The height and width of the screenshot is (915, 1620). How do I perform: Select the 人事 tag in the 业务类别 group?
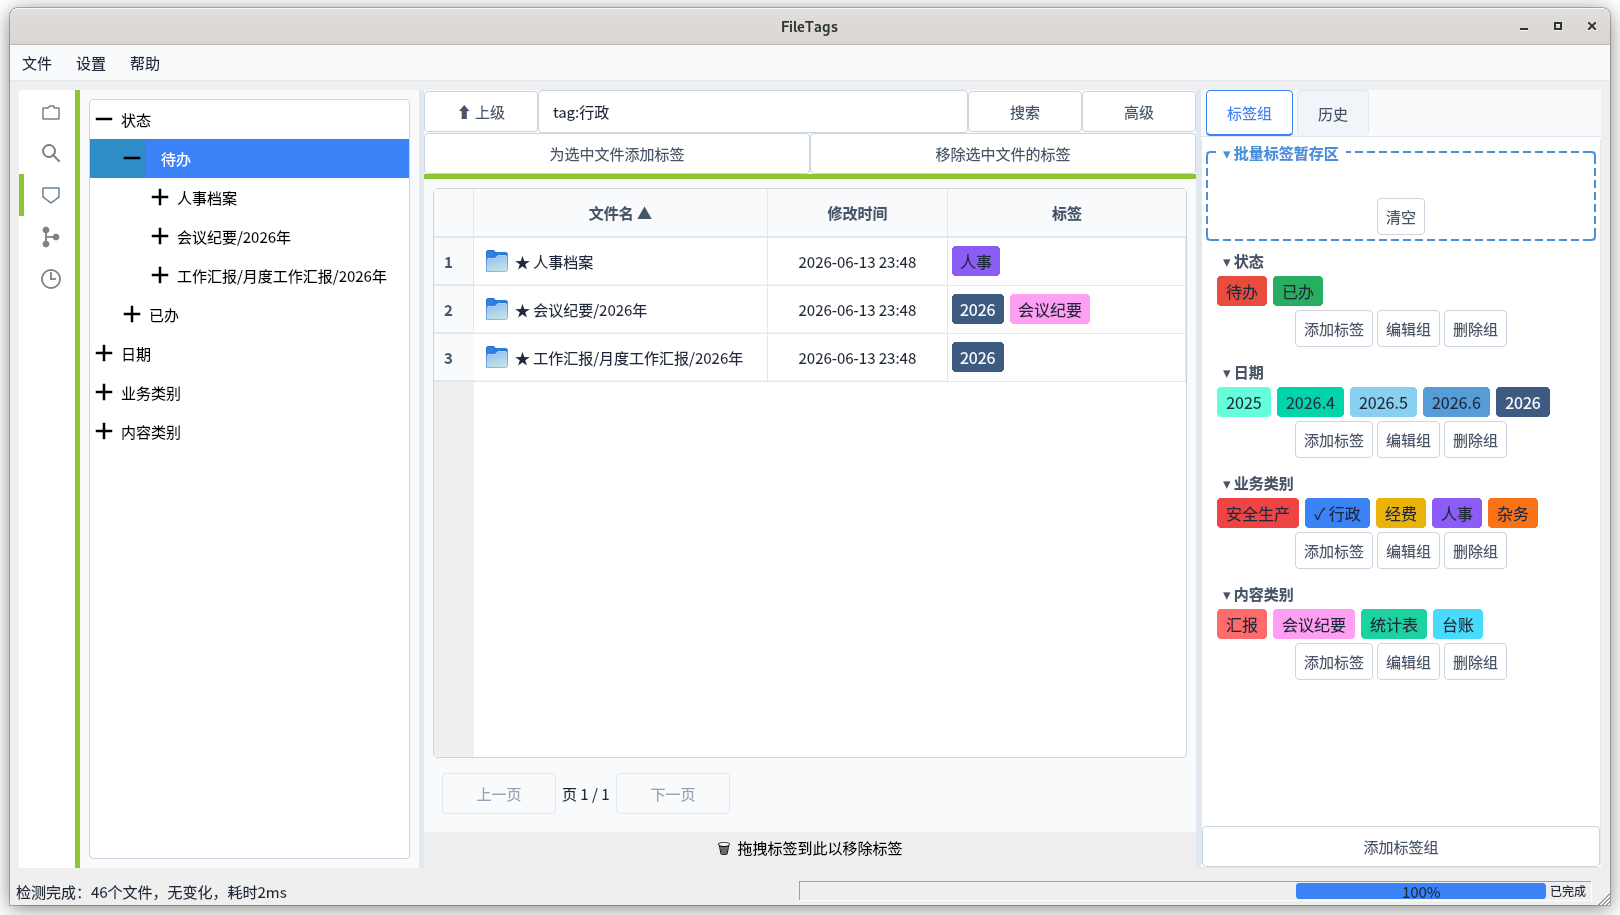(x=1457, y=514)
